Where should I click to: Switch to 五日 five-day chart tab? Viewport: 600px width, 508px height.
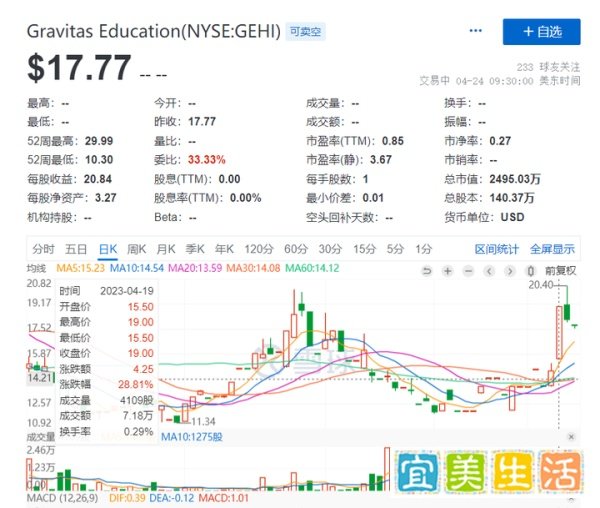pos(76,249)
